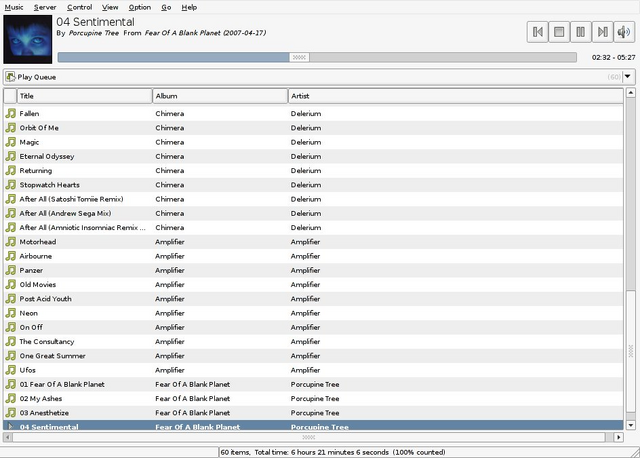Stop playback with the stop button

point(559,32)
